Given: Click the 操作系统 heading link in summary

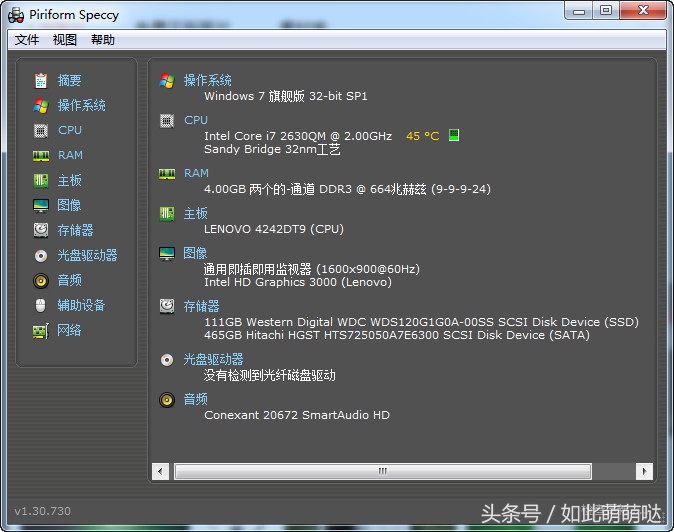Looking at the screenshot, I should coord(208,80).
